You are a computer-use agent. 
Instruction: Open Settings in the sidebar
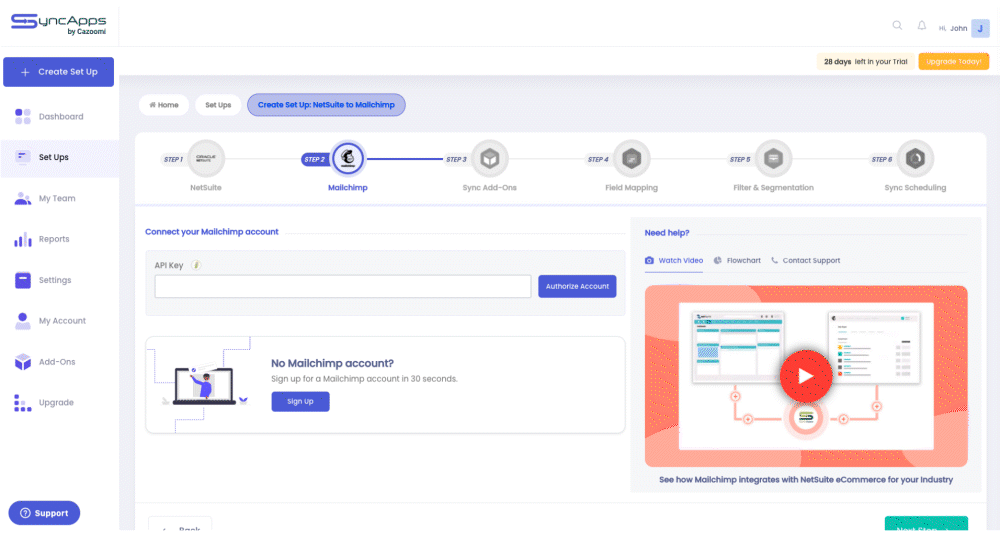click(x=55, y=280)
